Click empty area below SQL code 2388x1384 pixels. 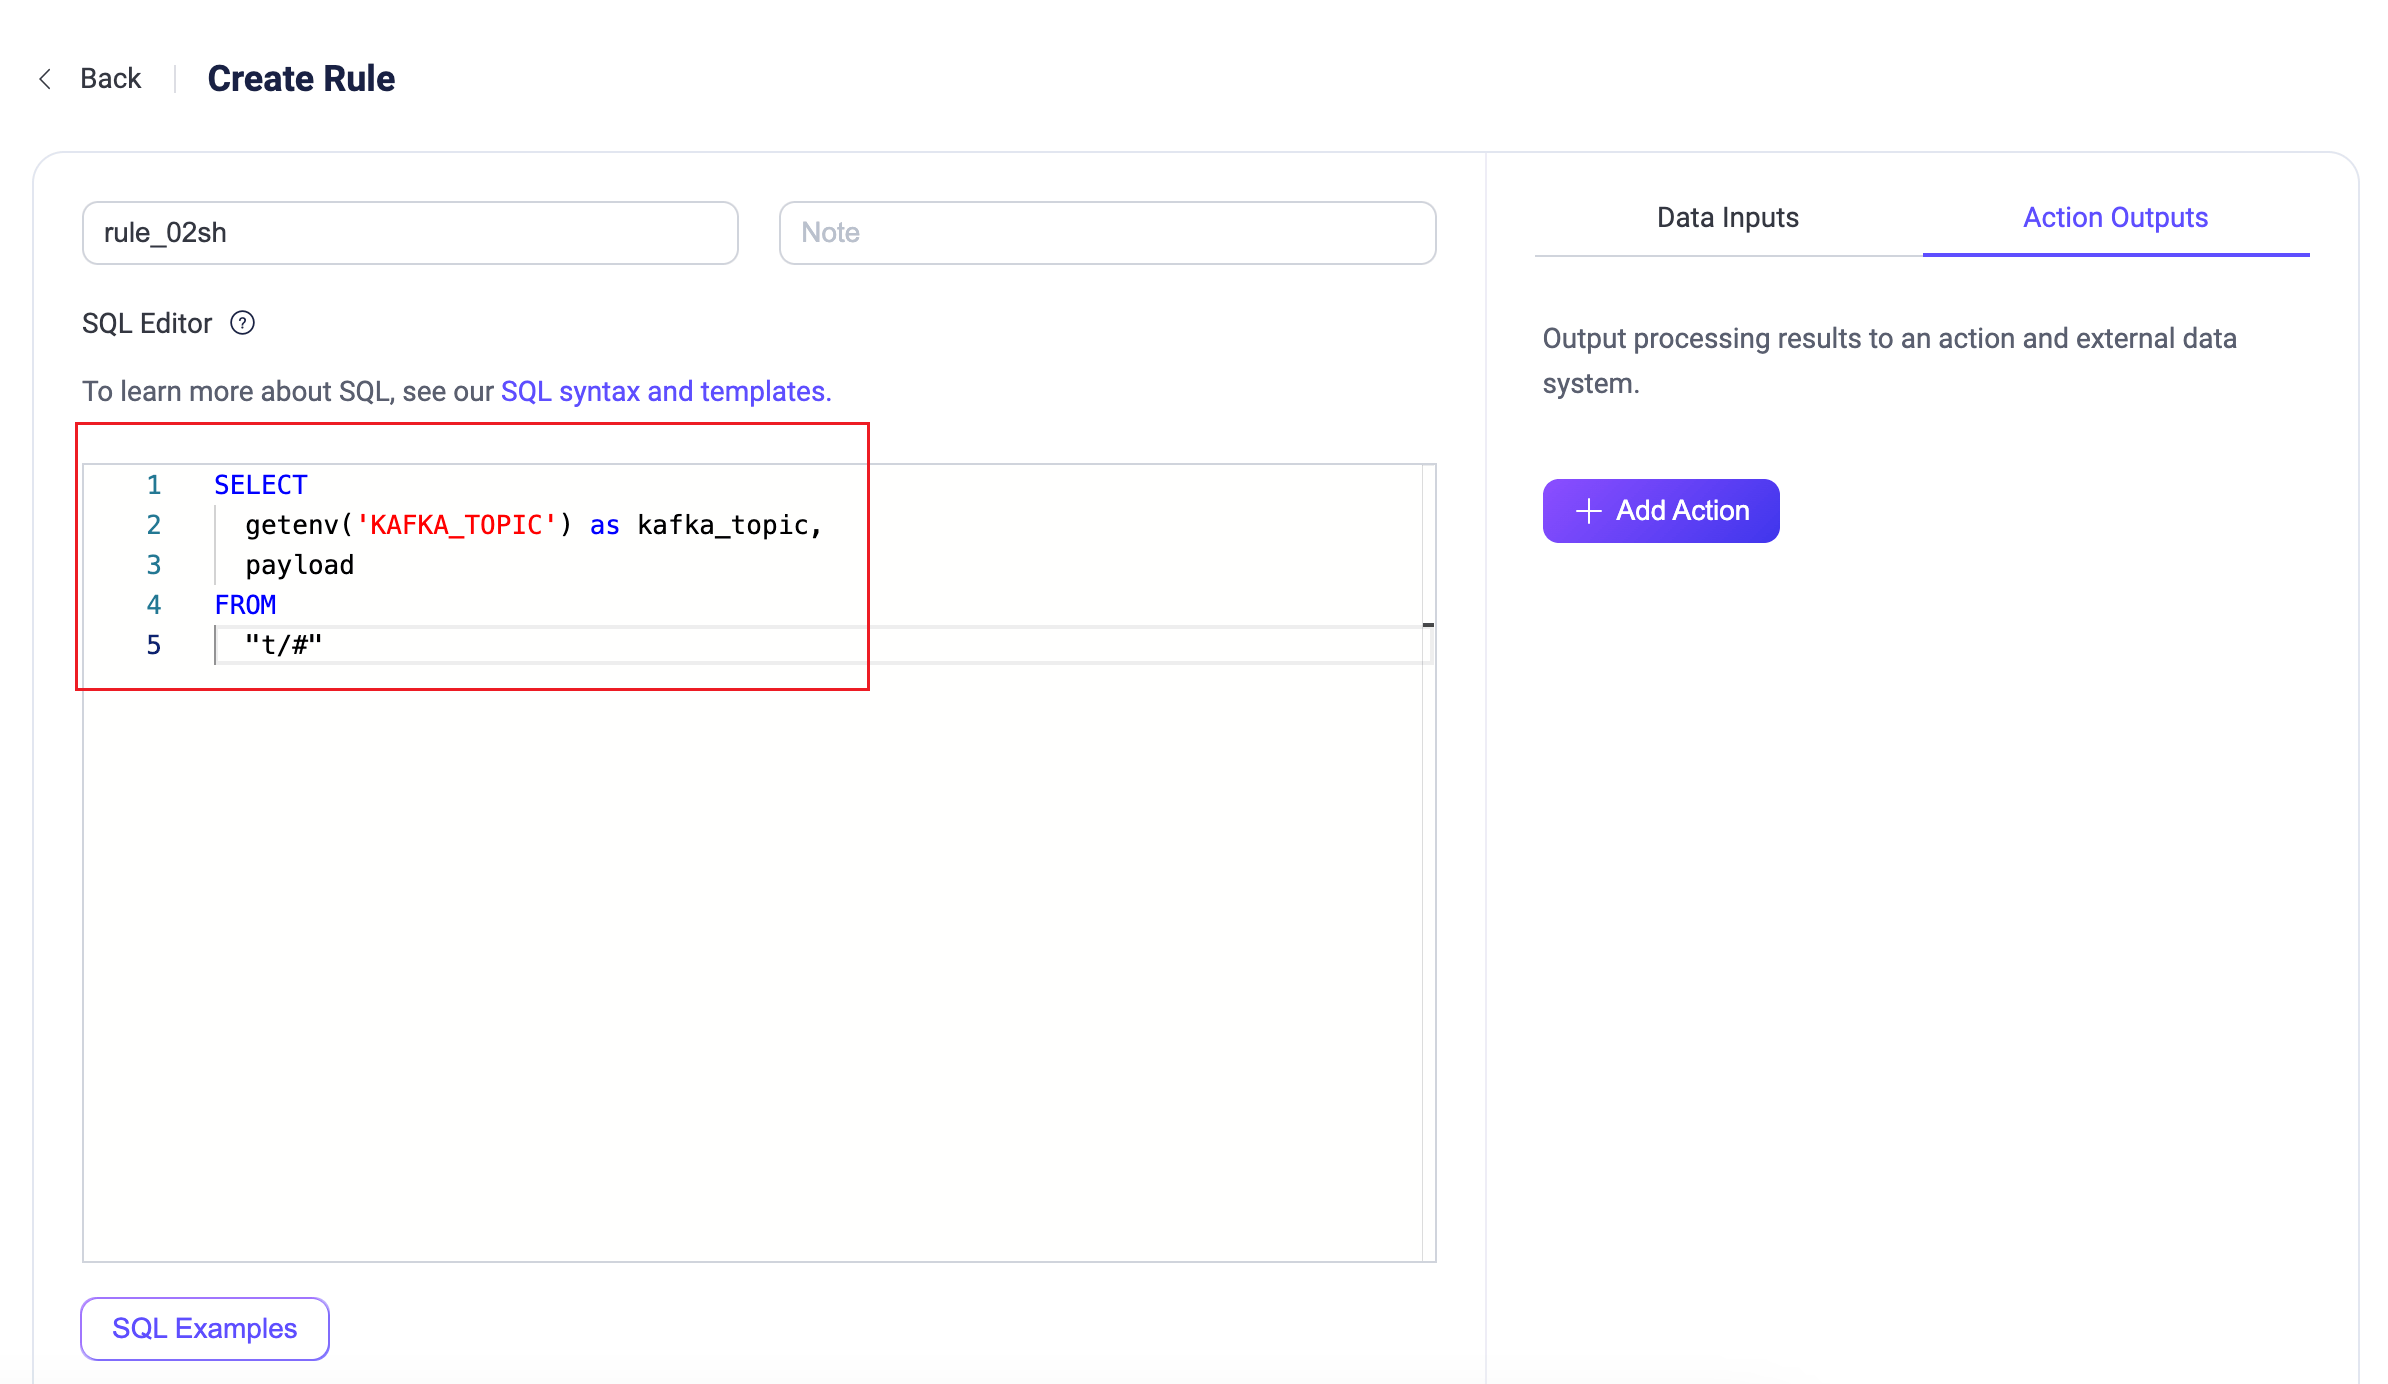coord(750,950)
